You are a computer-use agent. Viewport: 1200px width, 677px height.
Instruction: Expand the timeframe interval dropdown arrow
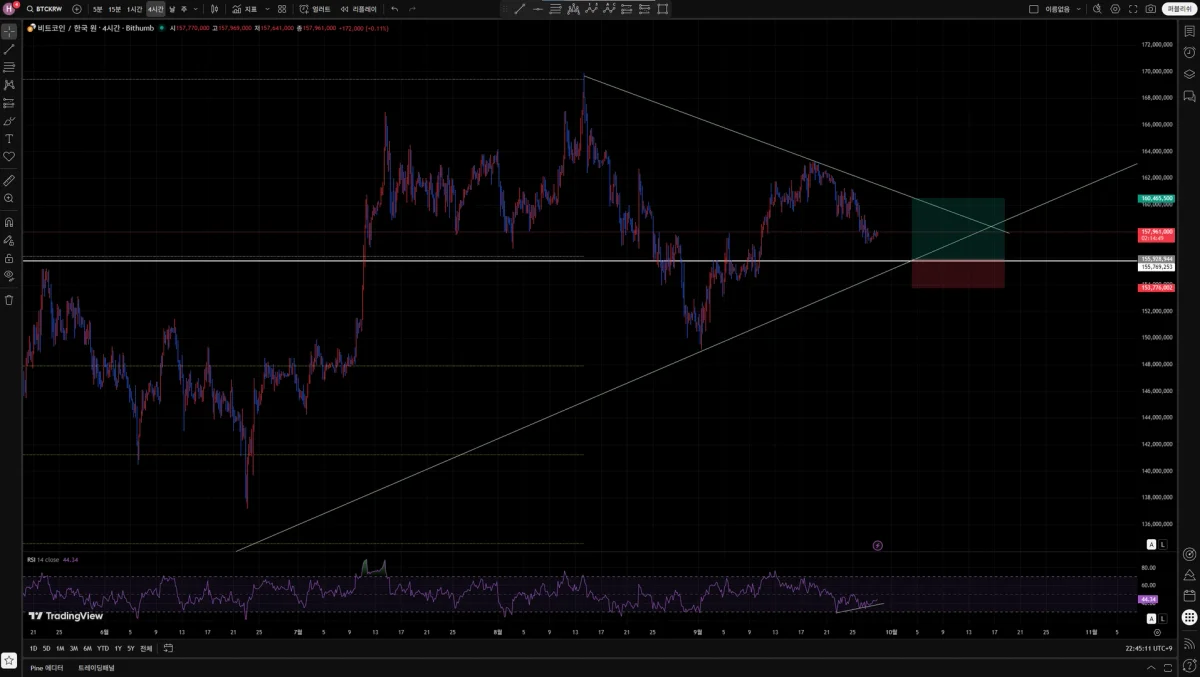click(195, 9)
